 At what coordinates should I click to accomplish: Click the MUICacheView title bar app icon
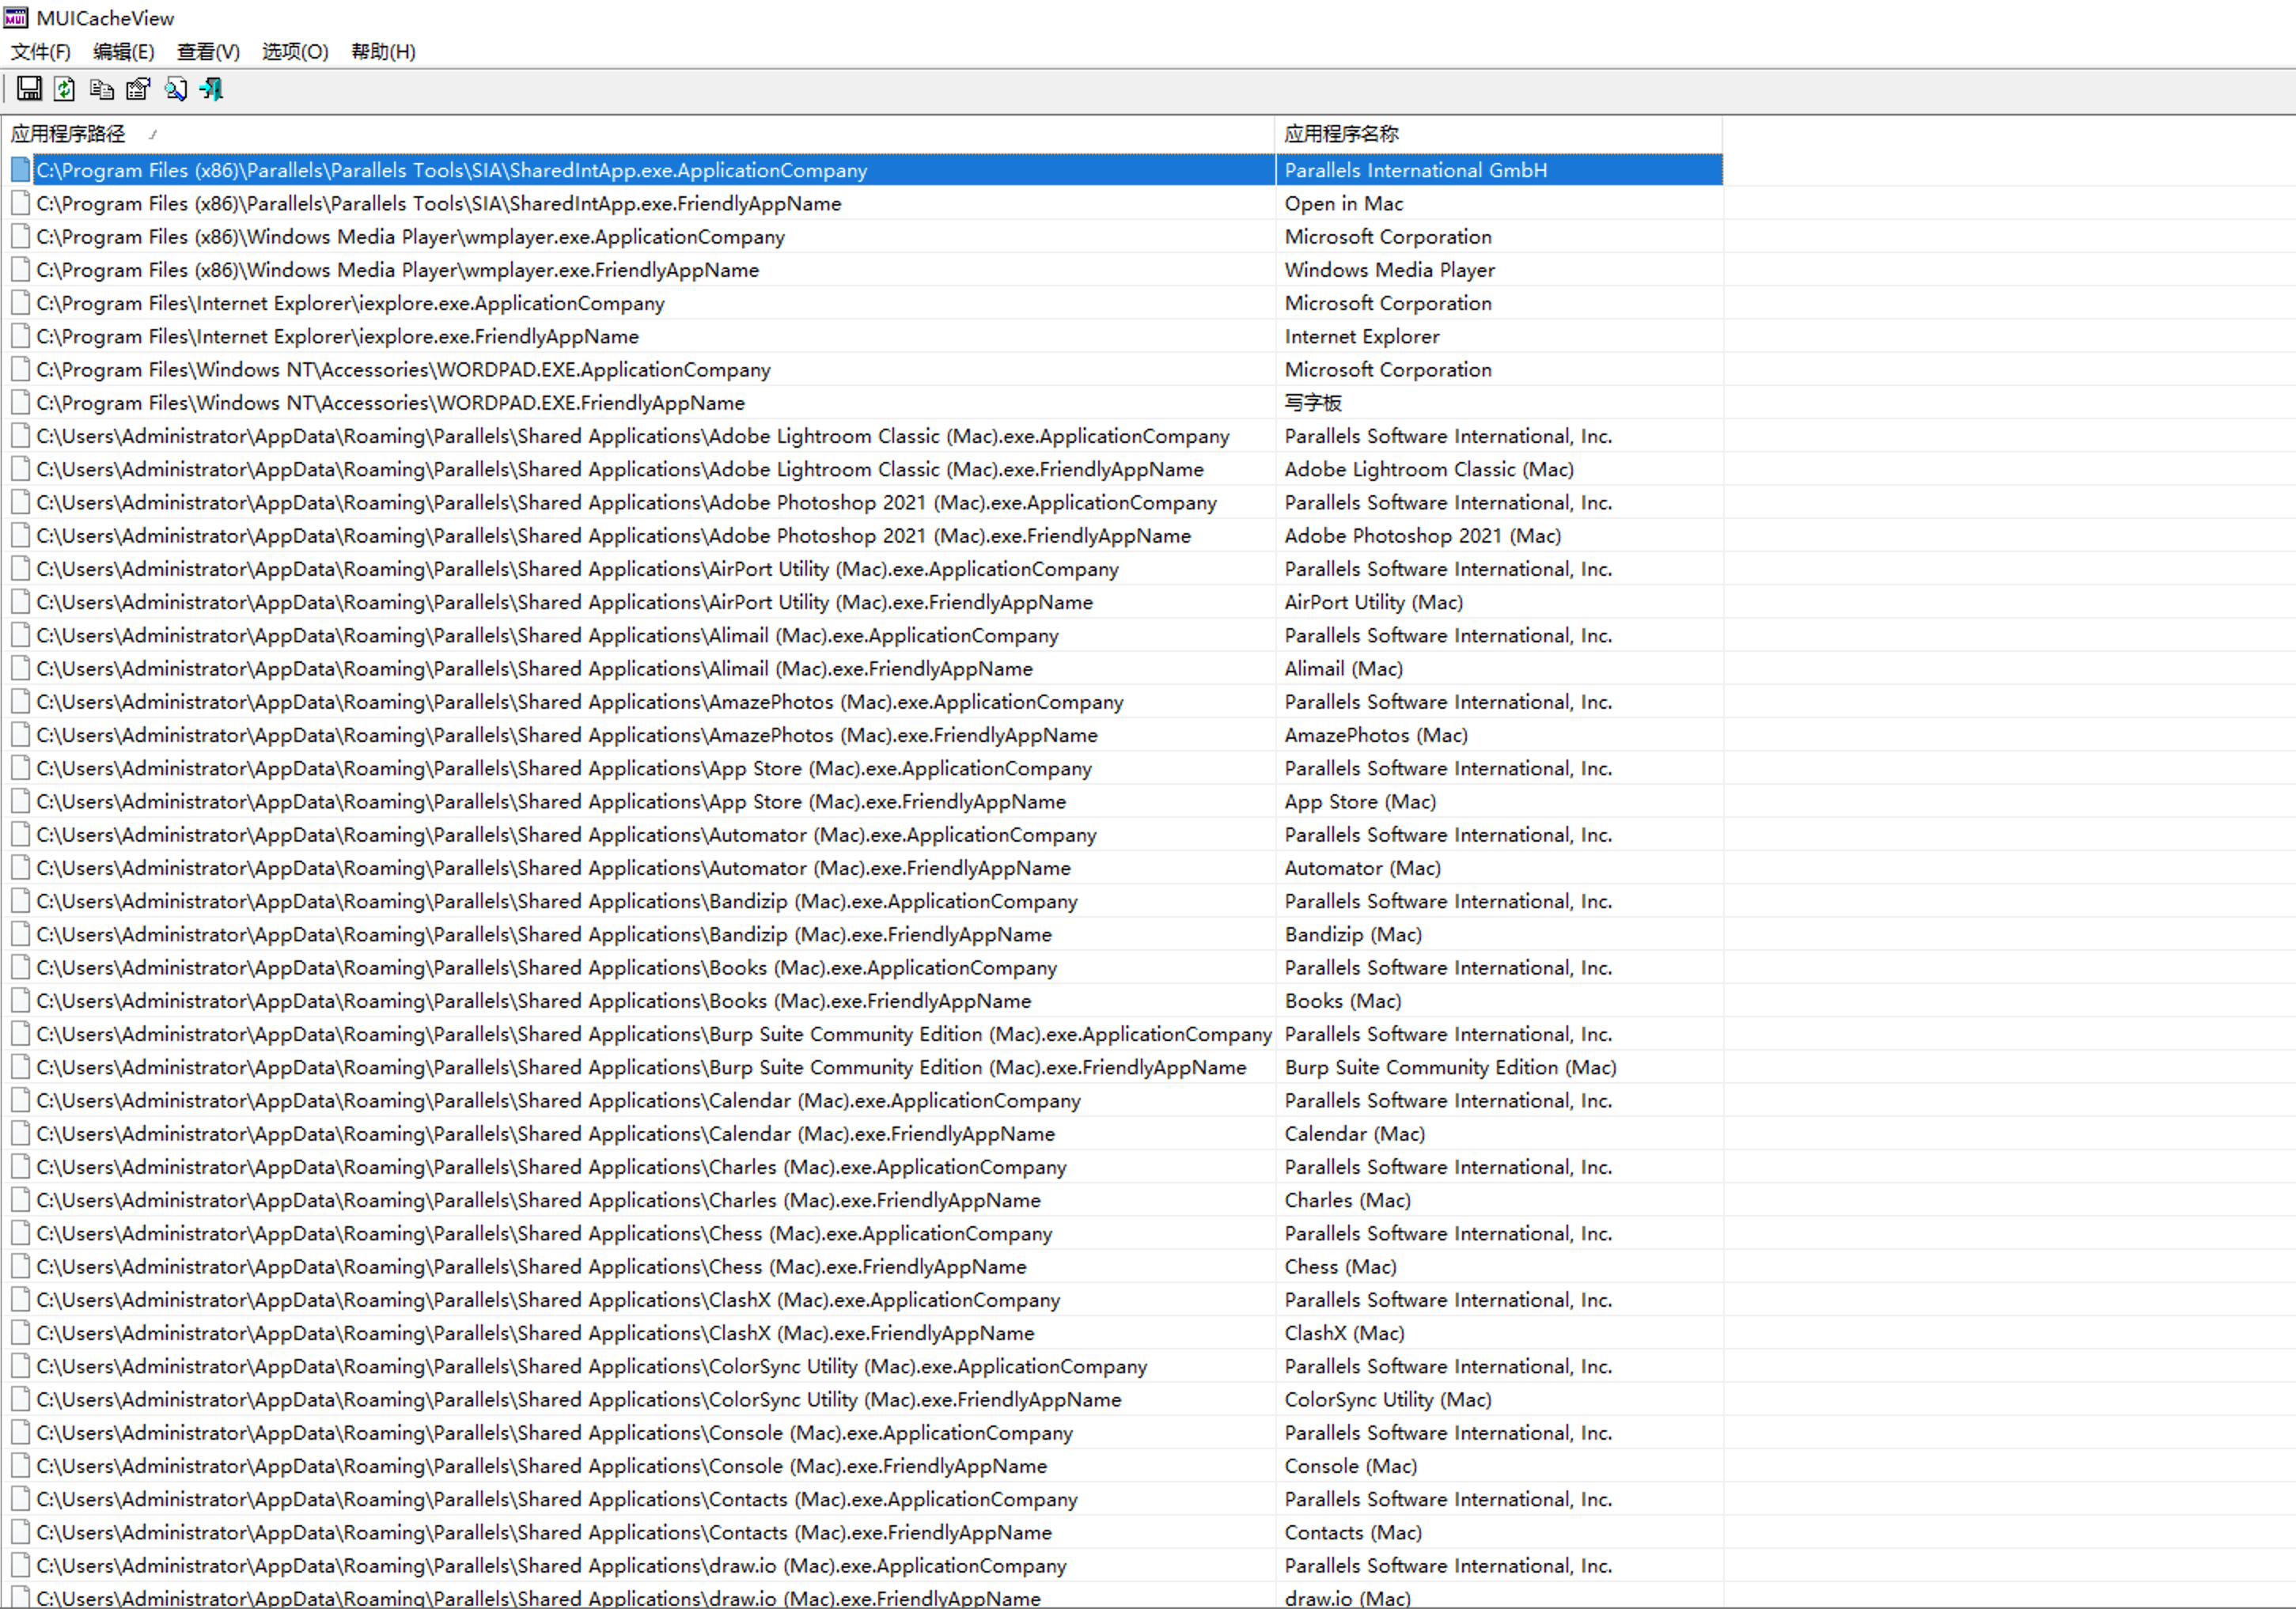pyautogui.click(x=16, y=18)
